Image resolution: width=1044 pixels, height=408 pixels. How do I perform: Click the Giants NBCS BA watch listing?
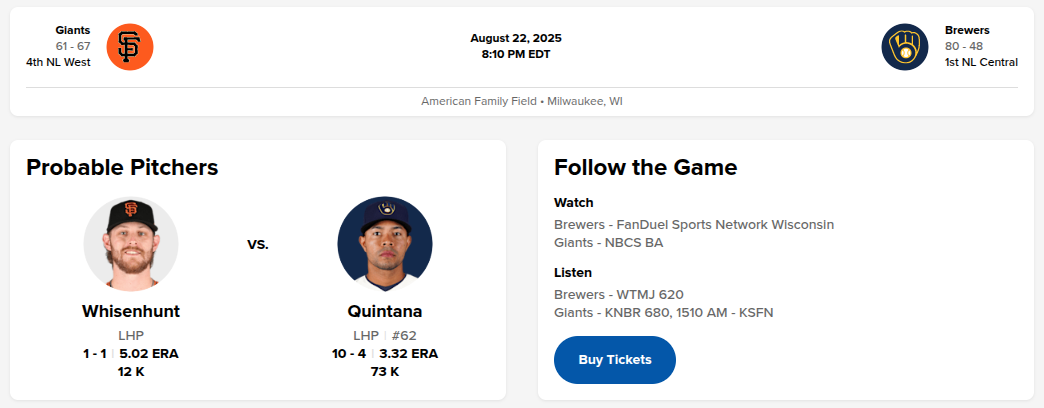[608, 242]
